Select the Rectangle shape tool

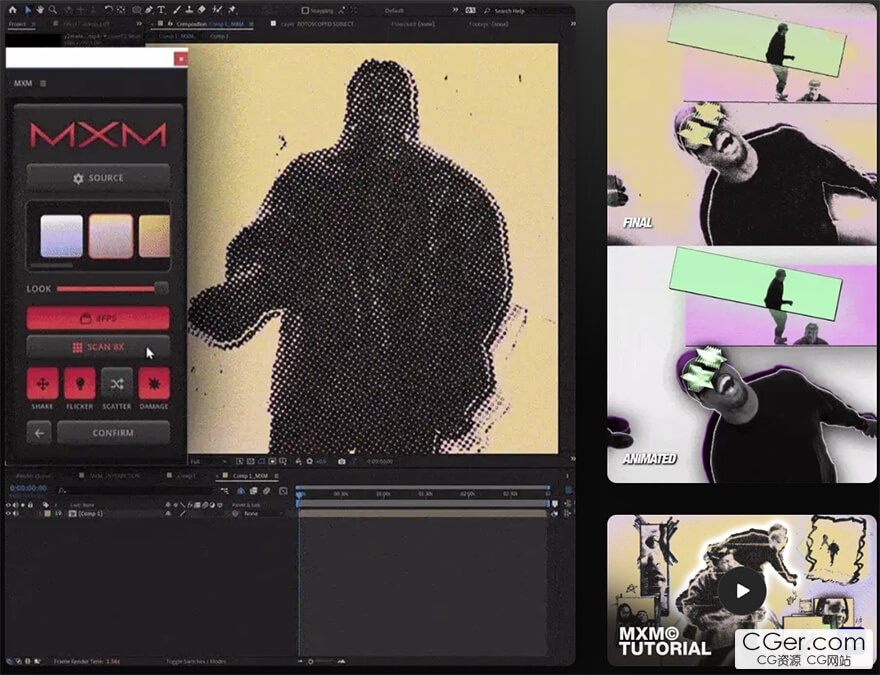coord(136,10)
